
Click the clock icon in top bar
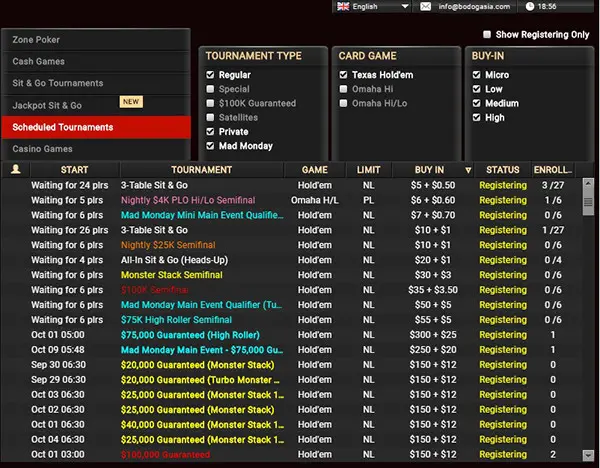[530, 7]
